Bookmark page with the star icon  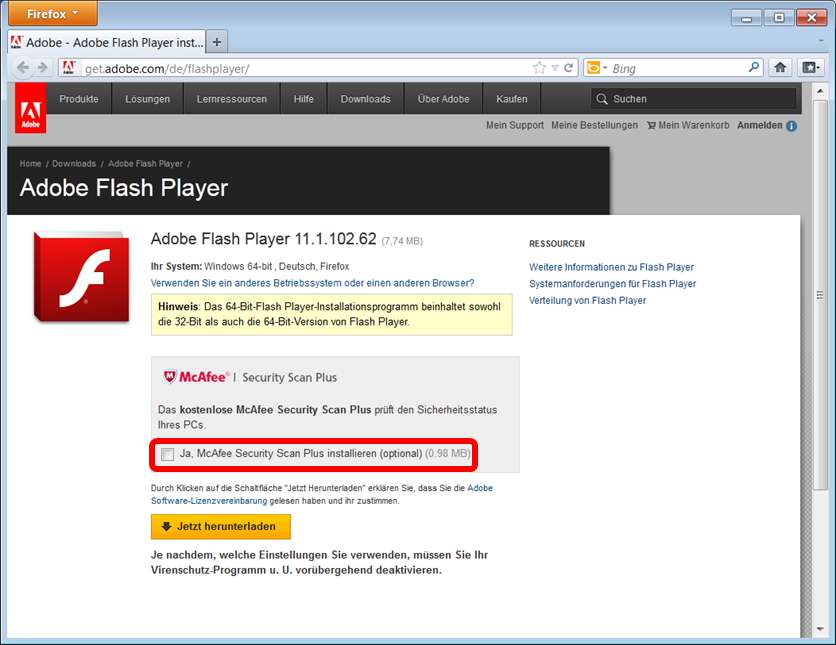point(539,68)
